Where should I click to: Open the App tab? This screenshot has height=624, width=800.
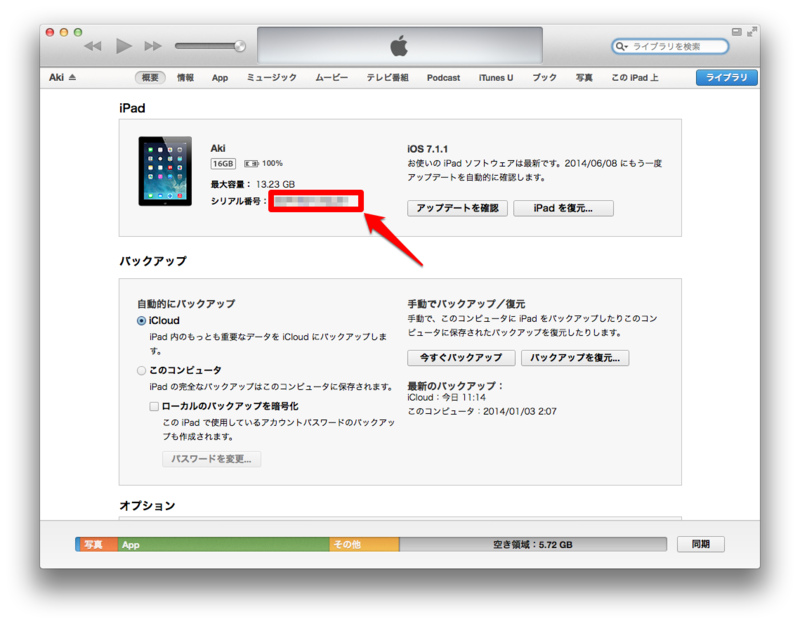[220, 78]
